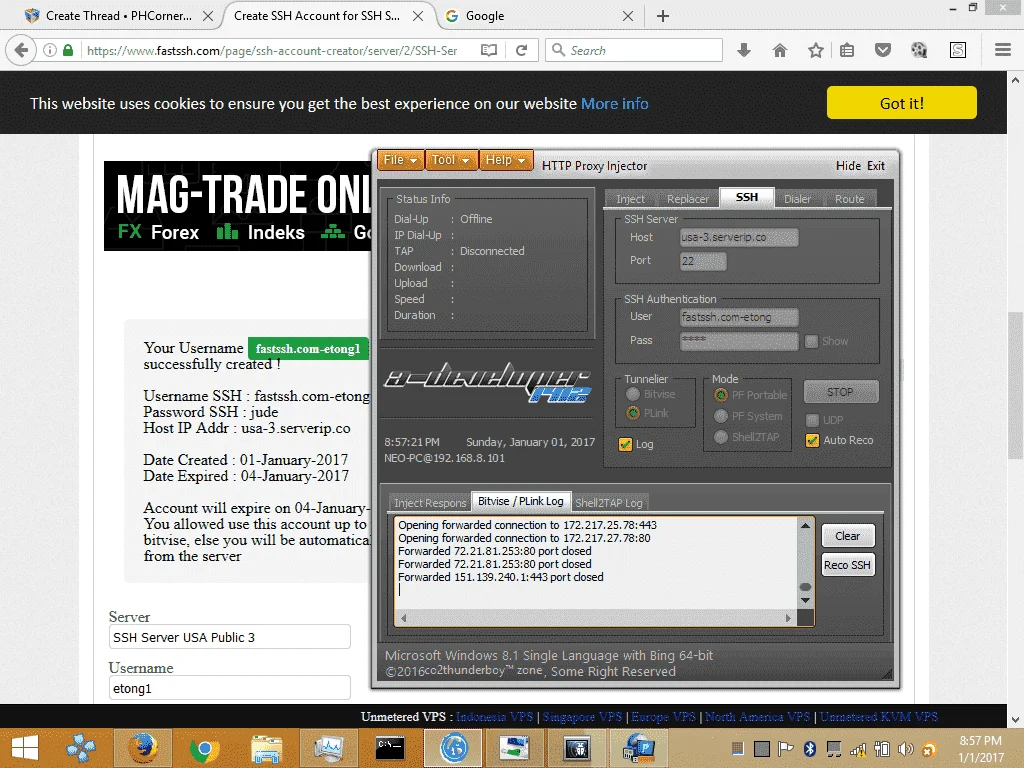Open the Help dropdown menu
Image resolution: width=1024 pixels, height=768 pixels.
pyautogui.click(x=505, y=160)
